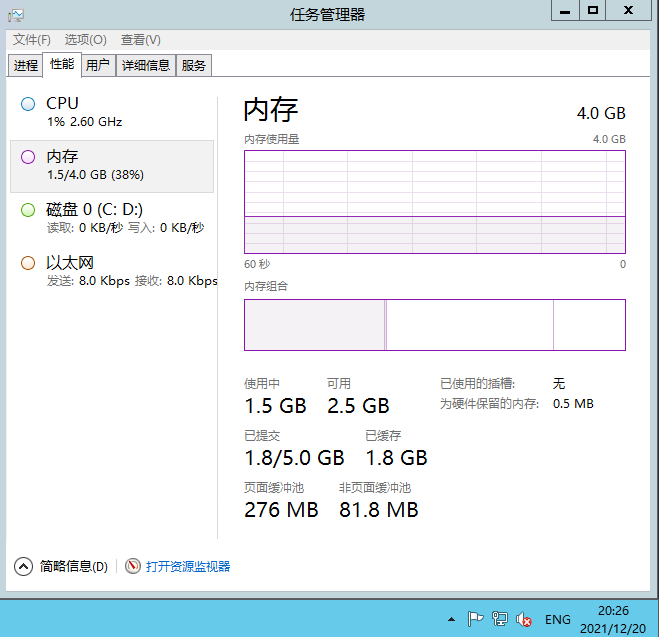This screenshot has height=637, width=659.
Task: Select the CPU performance circle icon
Action: (28, 104)
